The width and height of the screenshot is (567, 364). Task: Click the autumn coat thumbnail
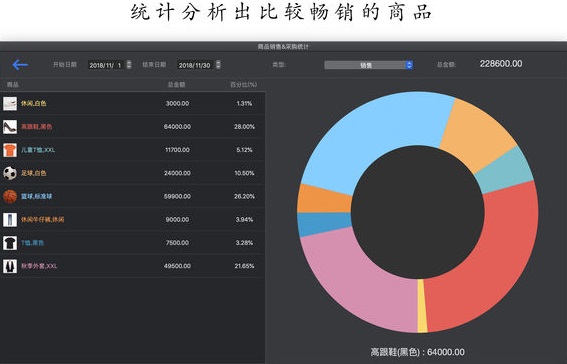tap(10, 266)
